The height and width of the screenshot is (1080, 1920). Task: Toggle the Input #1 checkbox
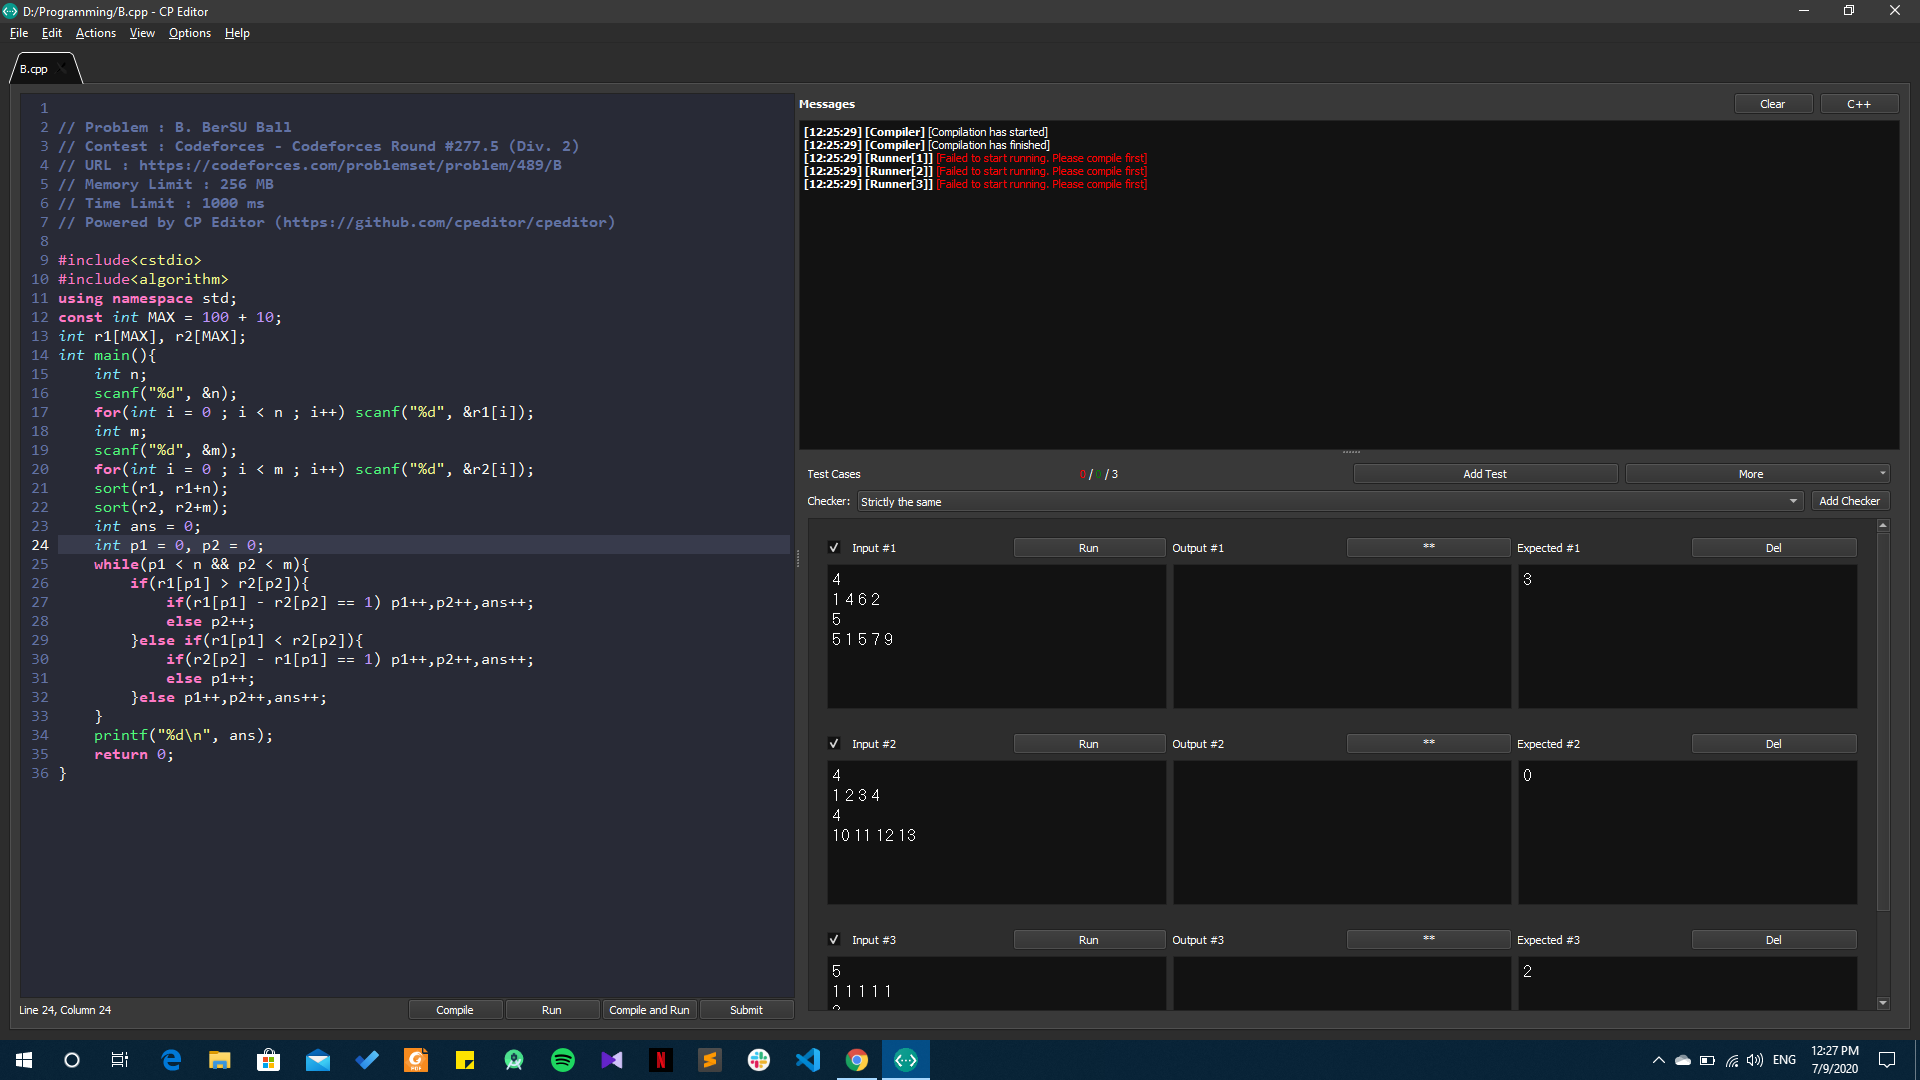pyautogui.click(x=835, y=547)
